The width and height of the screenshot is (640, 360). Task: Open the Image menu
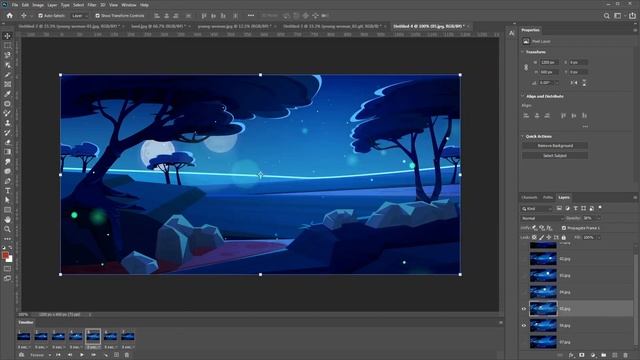[x=38, y=5]
